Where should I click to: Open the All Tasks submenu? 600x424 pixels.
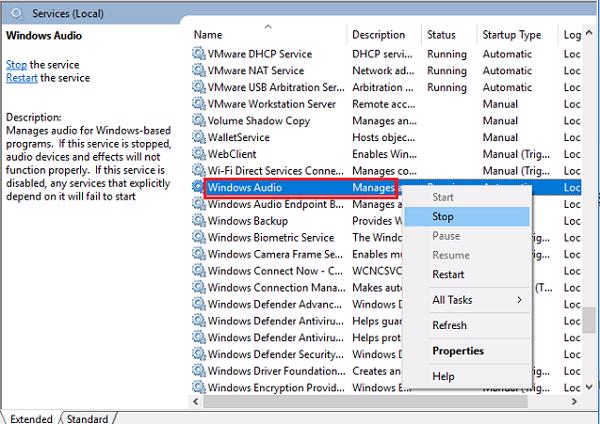click(467, 300)
